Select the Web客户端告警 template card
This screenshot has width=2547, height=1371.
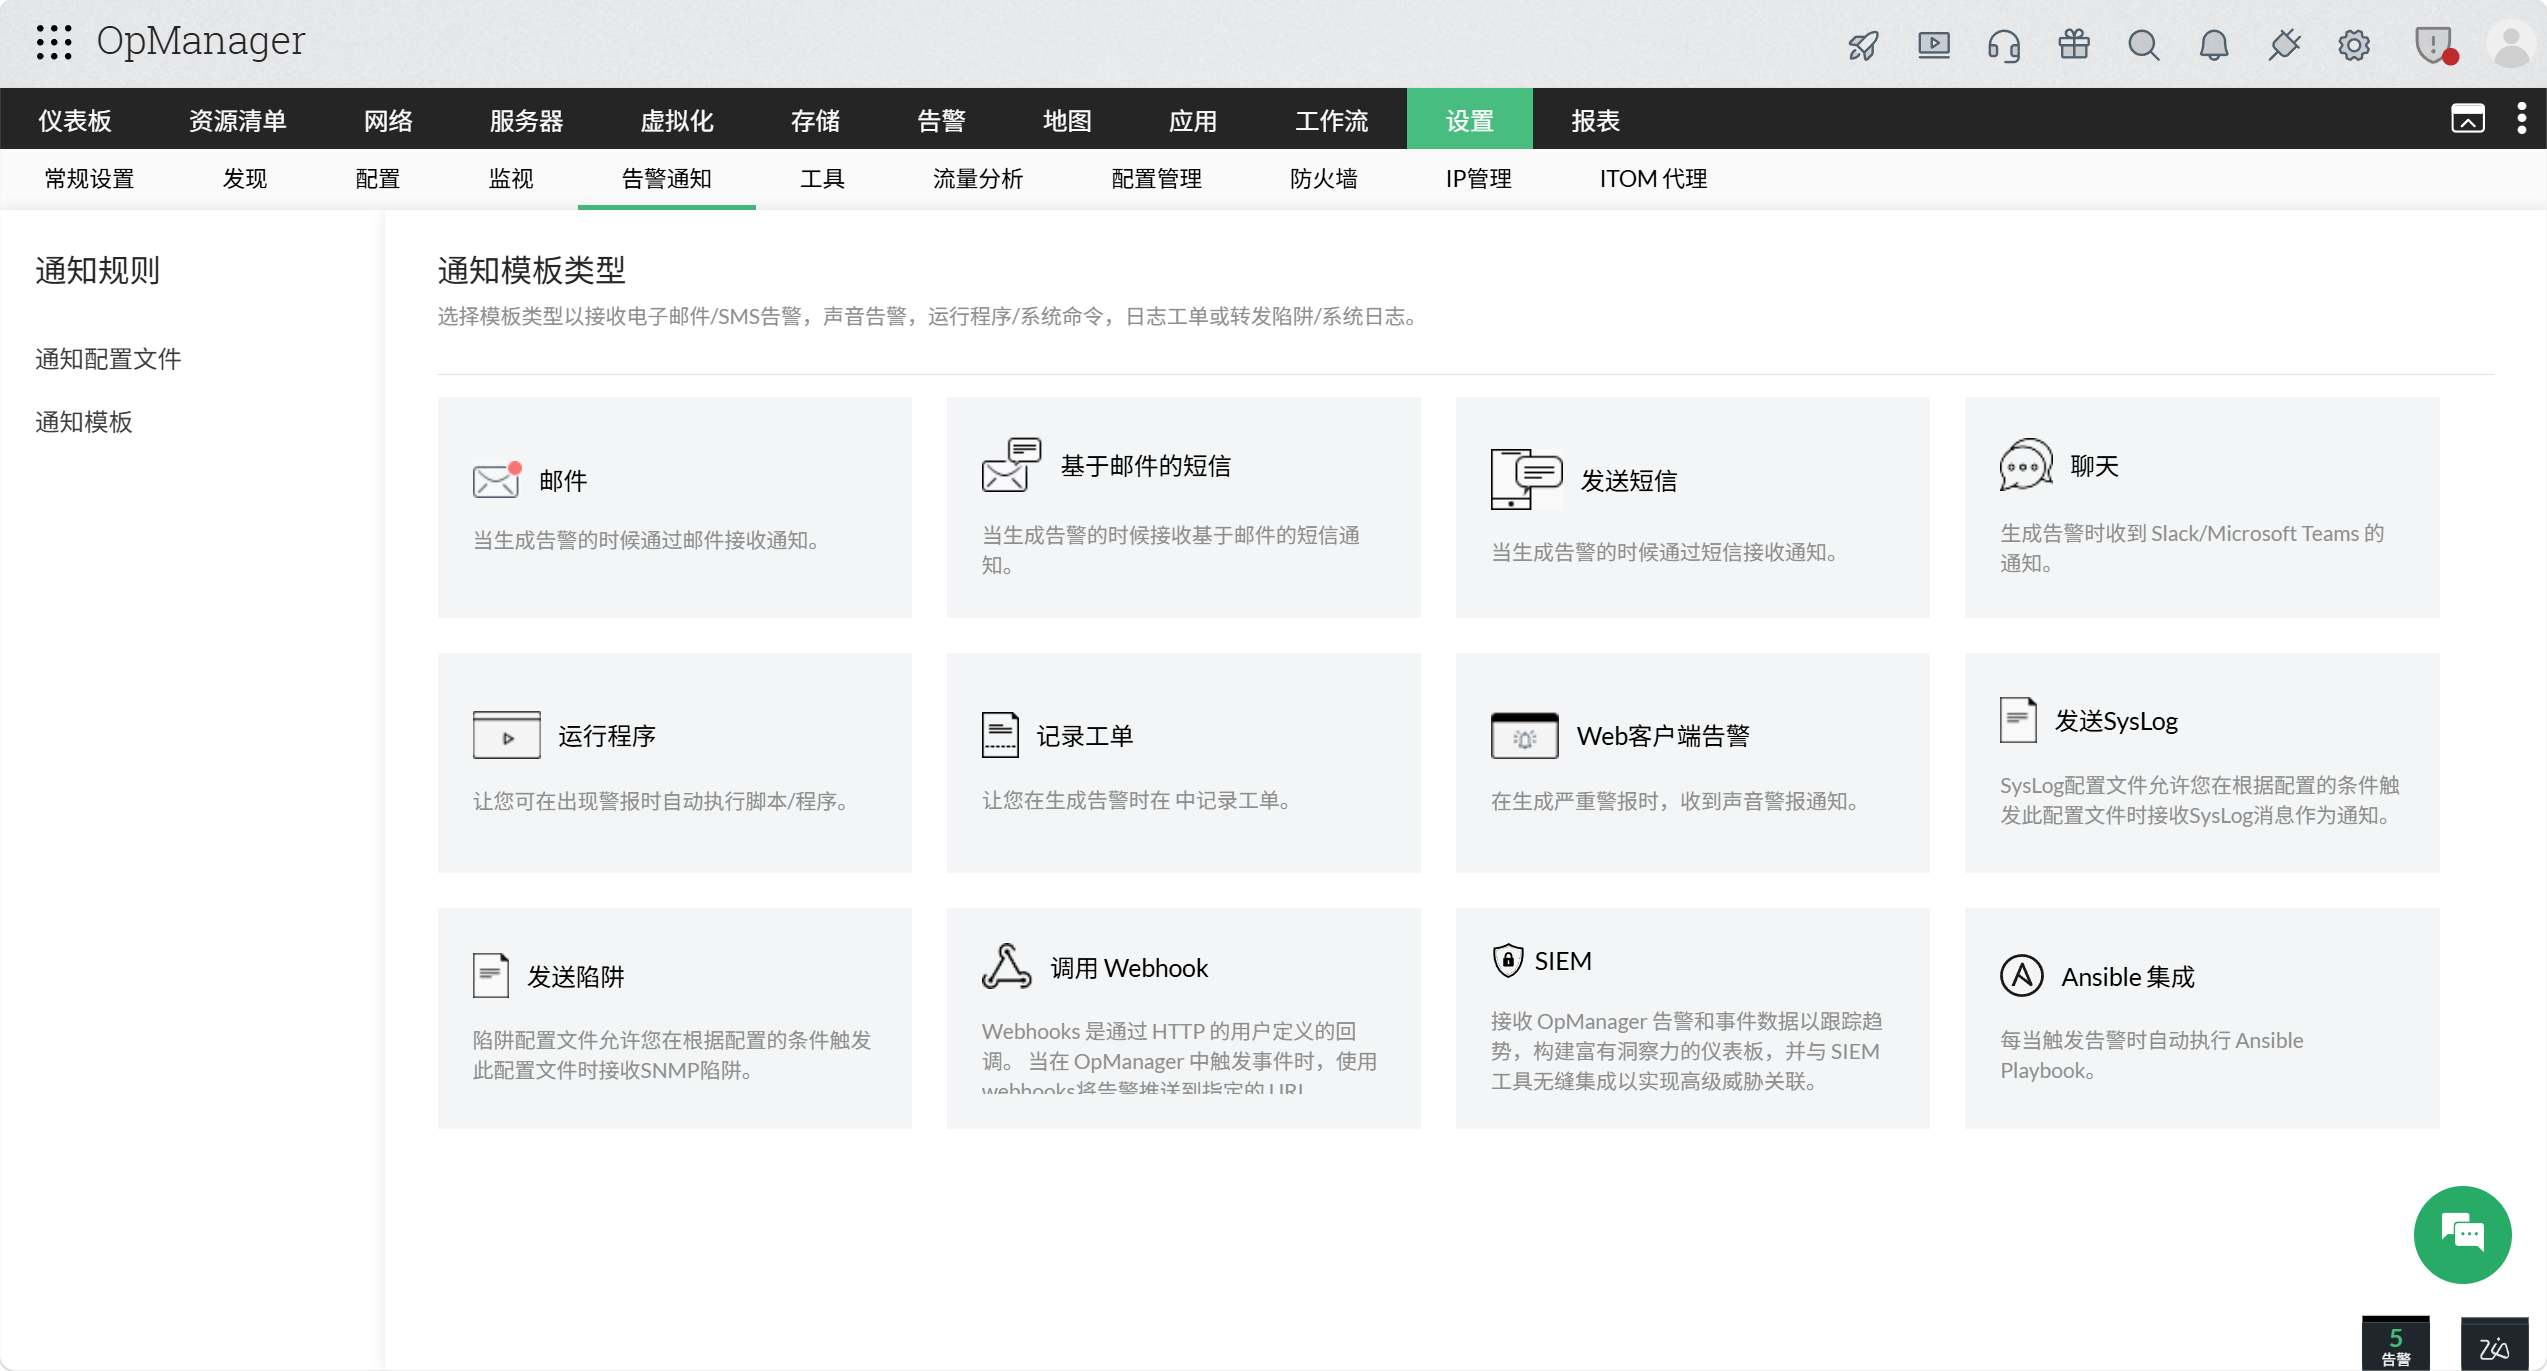tap(1692, 762)
